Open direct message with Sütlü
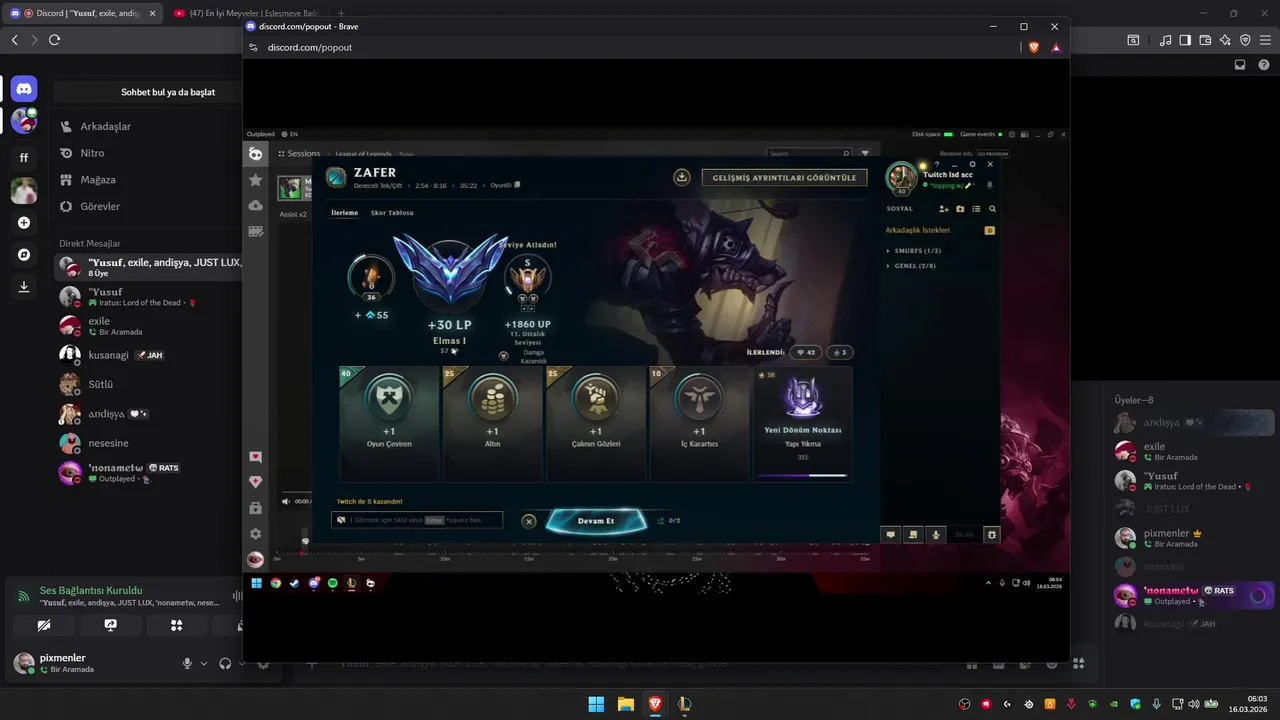This screenshot has height=720, width=1280. pyautogui.click(x=147, y=384)
